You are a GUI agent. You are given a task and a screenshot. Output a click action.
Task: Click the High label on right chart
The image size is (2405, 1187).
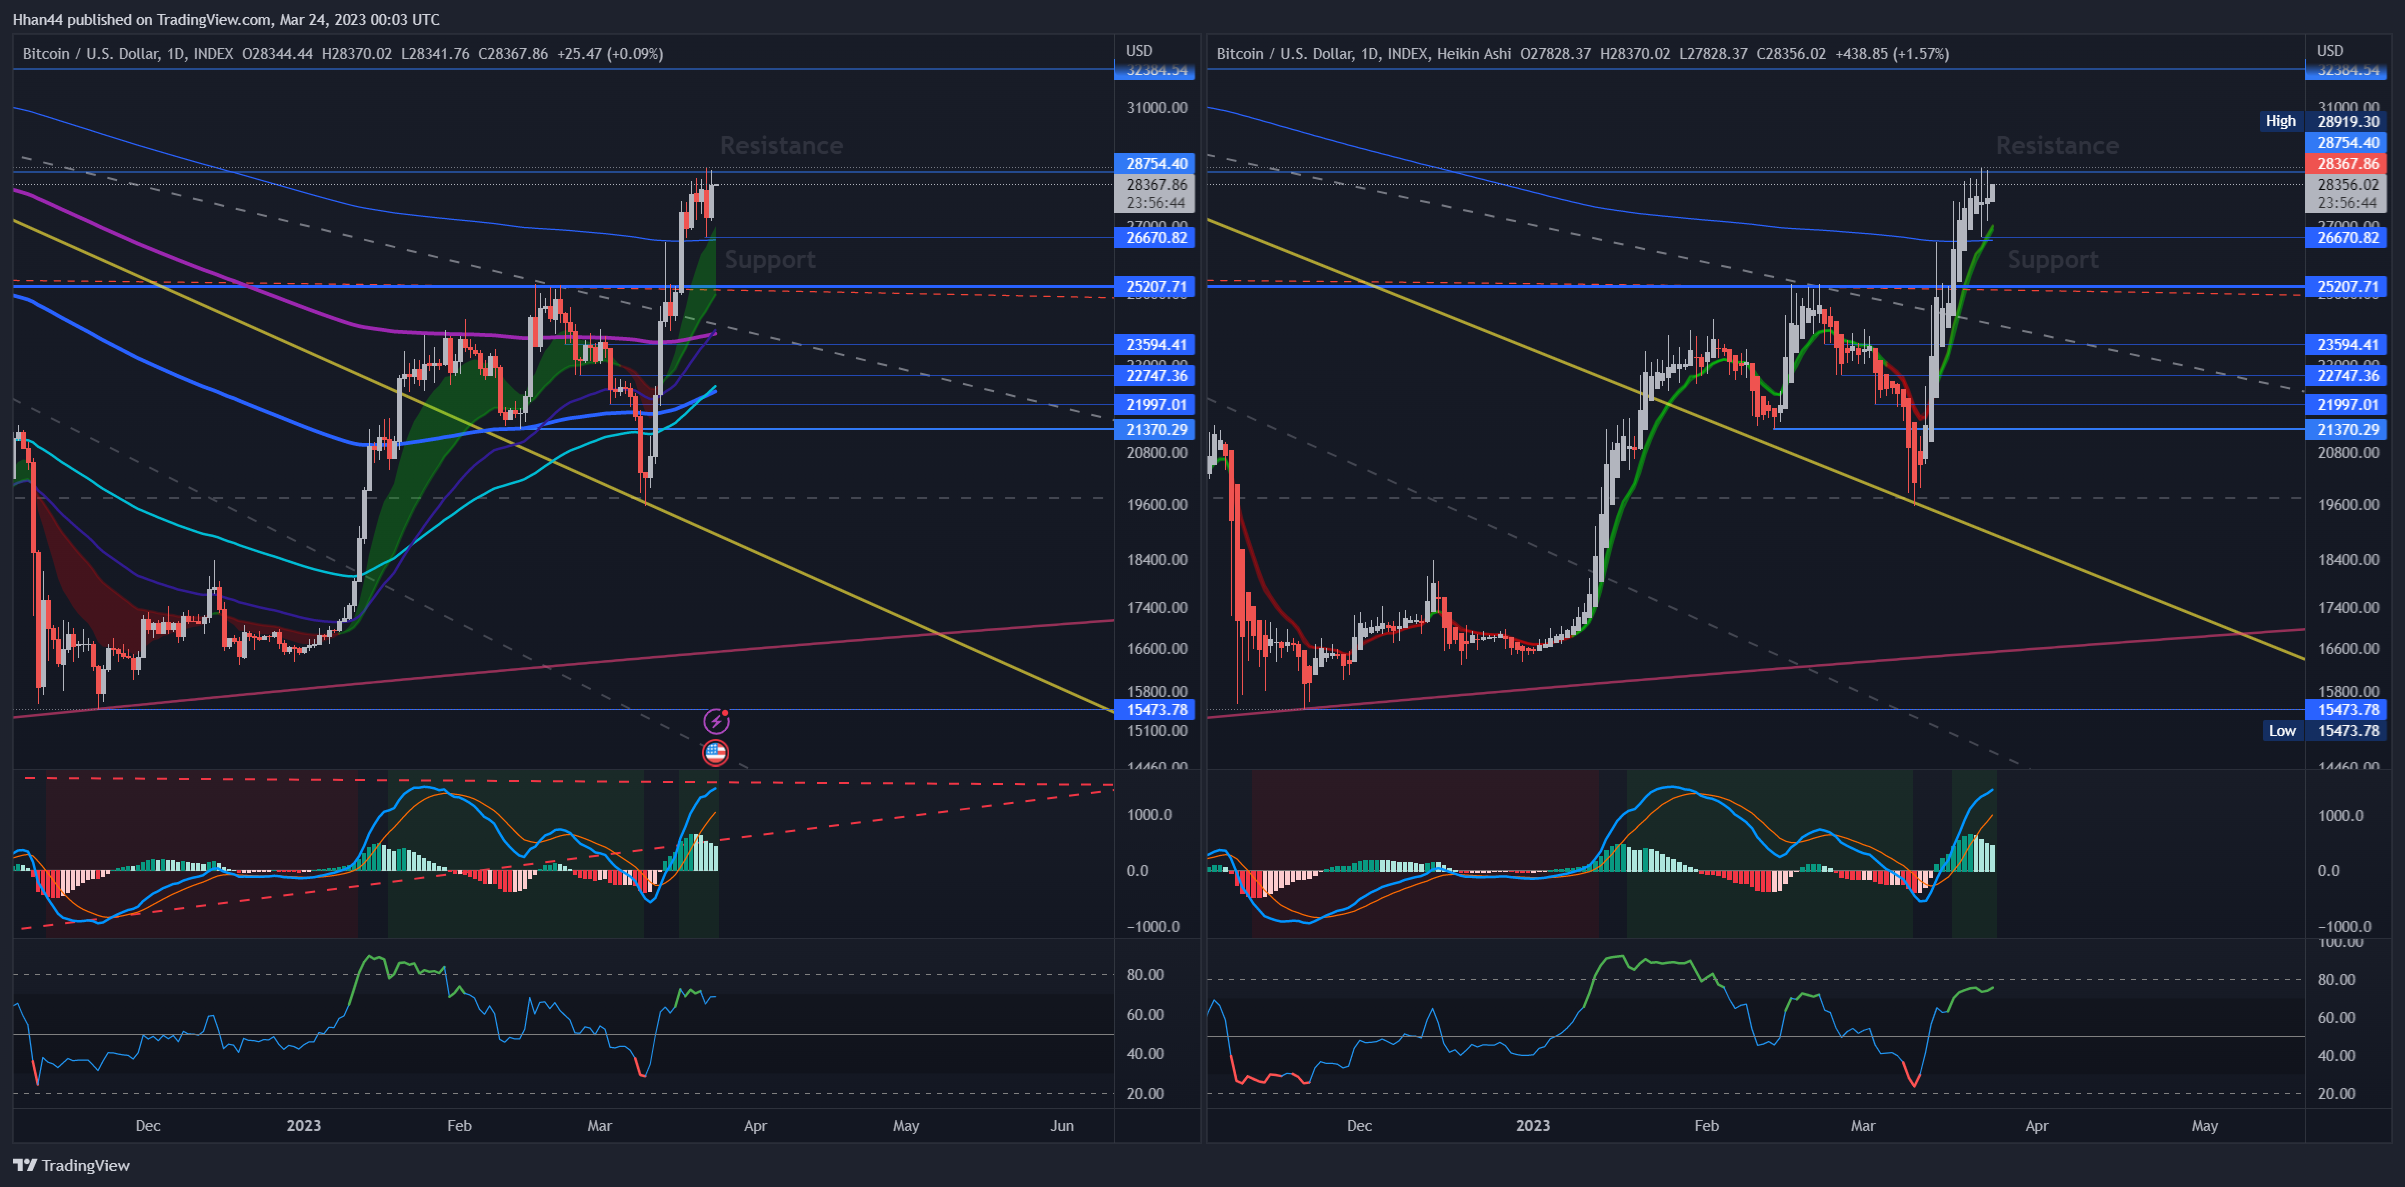pos(2281,121)
